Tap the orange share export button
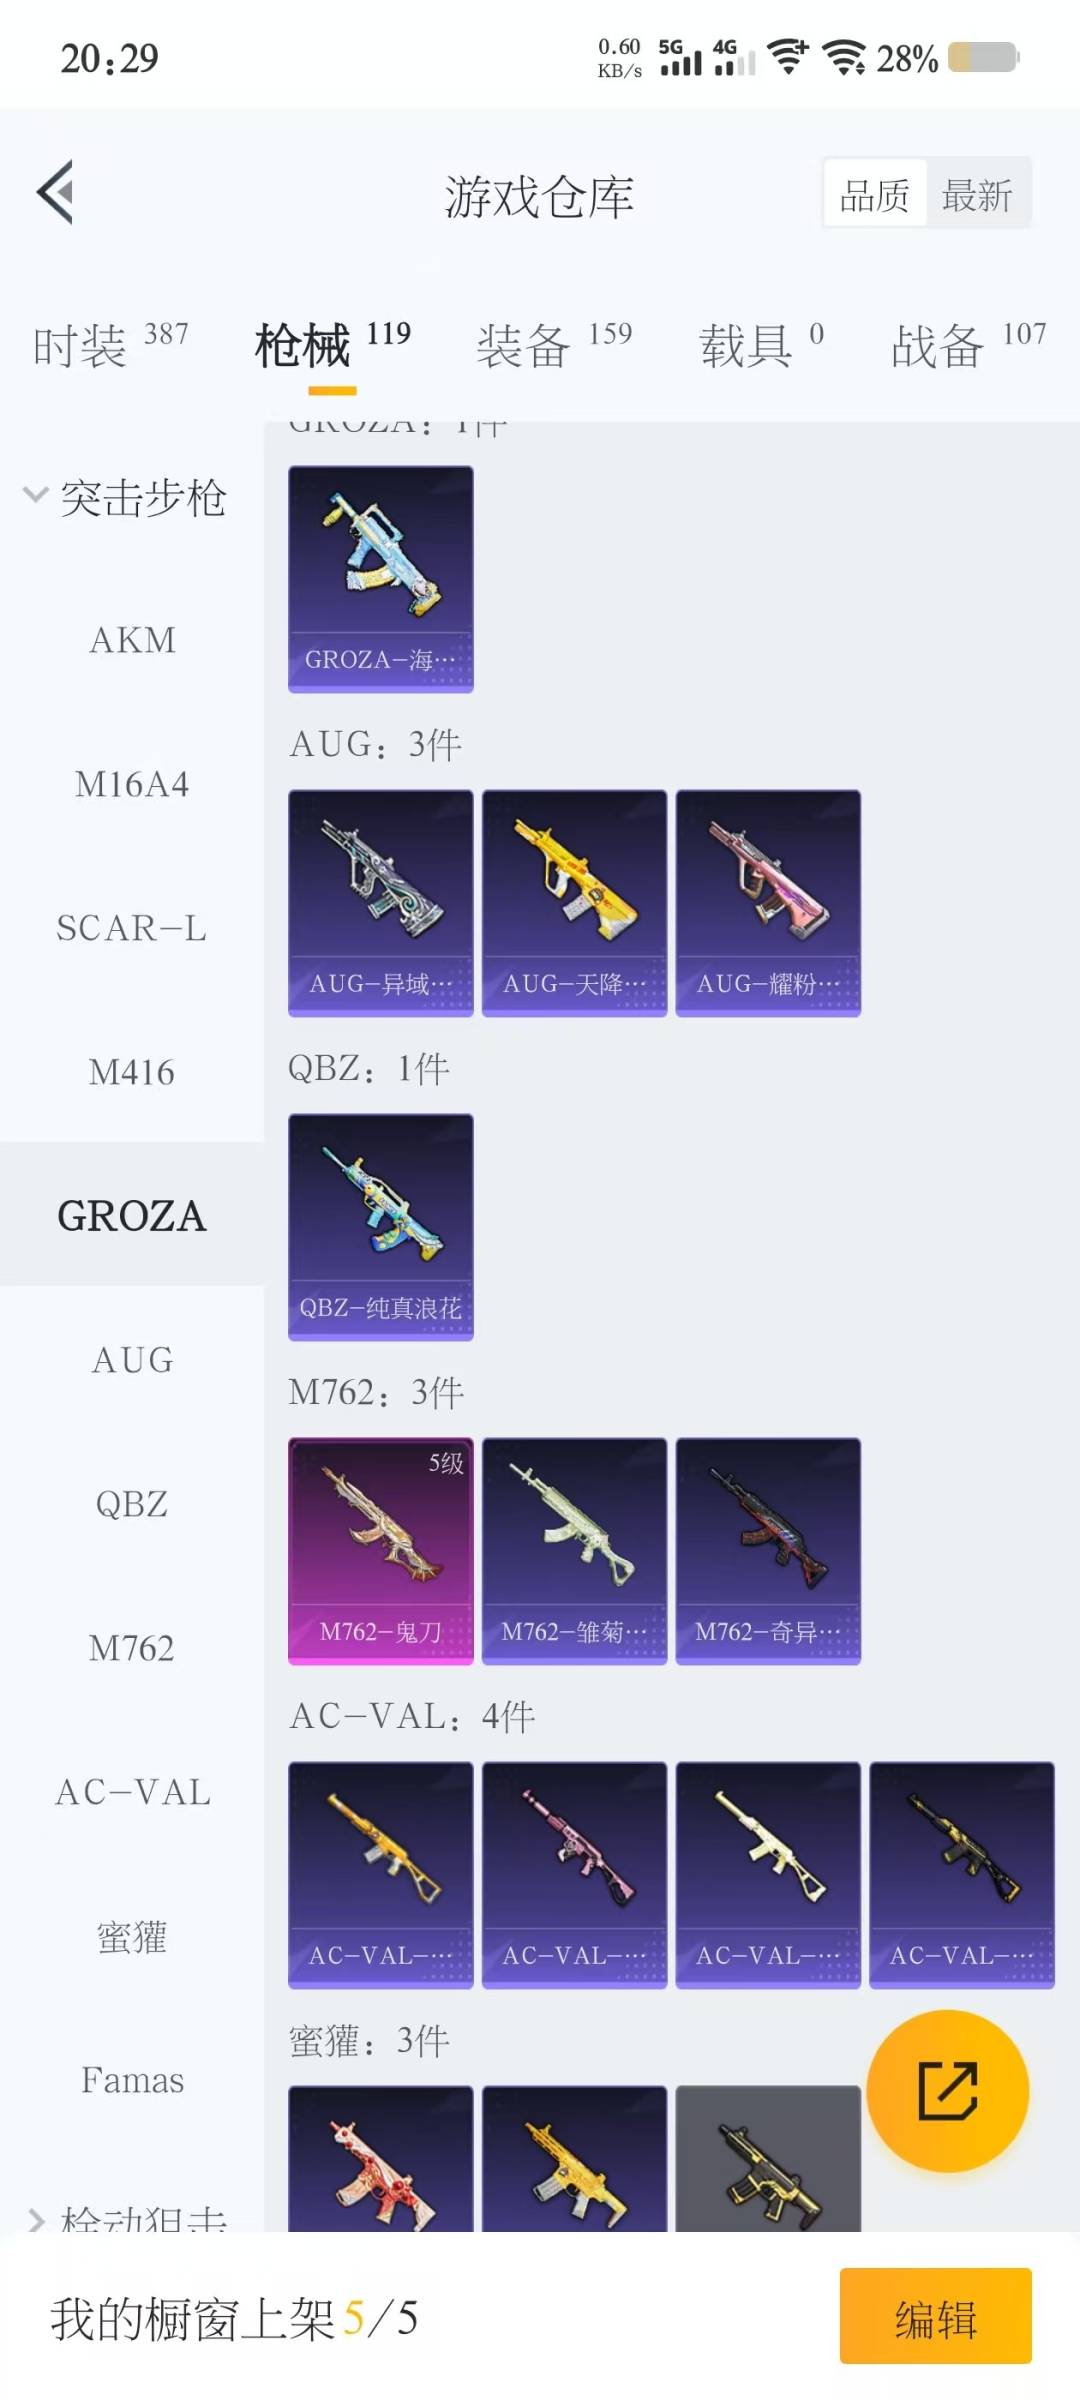Viewport: 1080px width, 2400px height. pos(947,2090)
